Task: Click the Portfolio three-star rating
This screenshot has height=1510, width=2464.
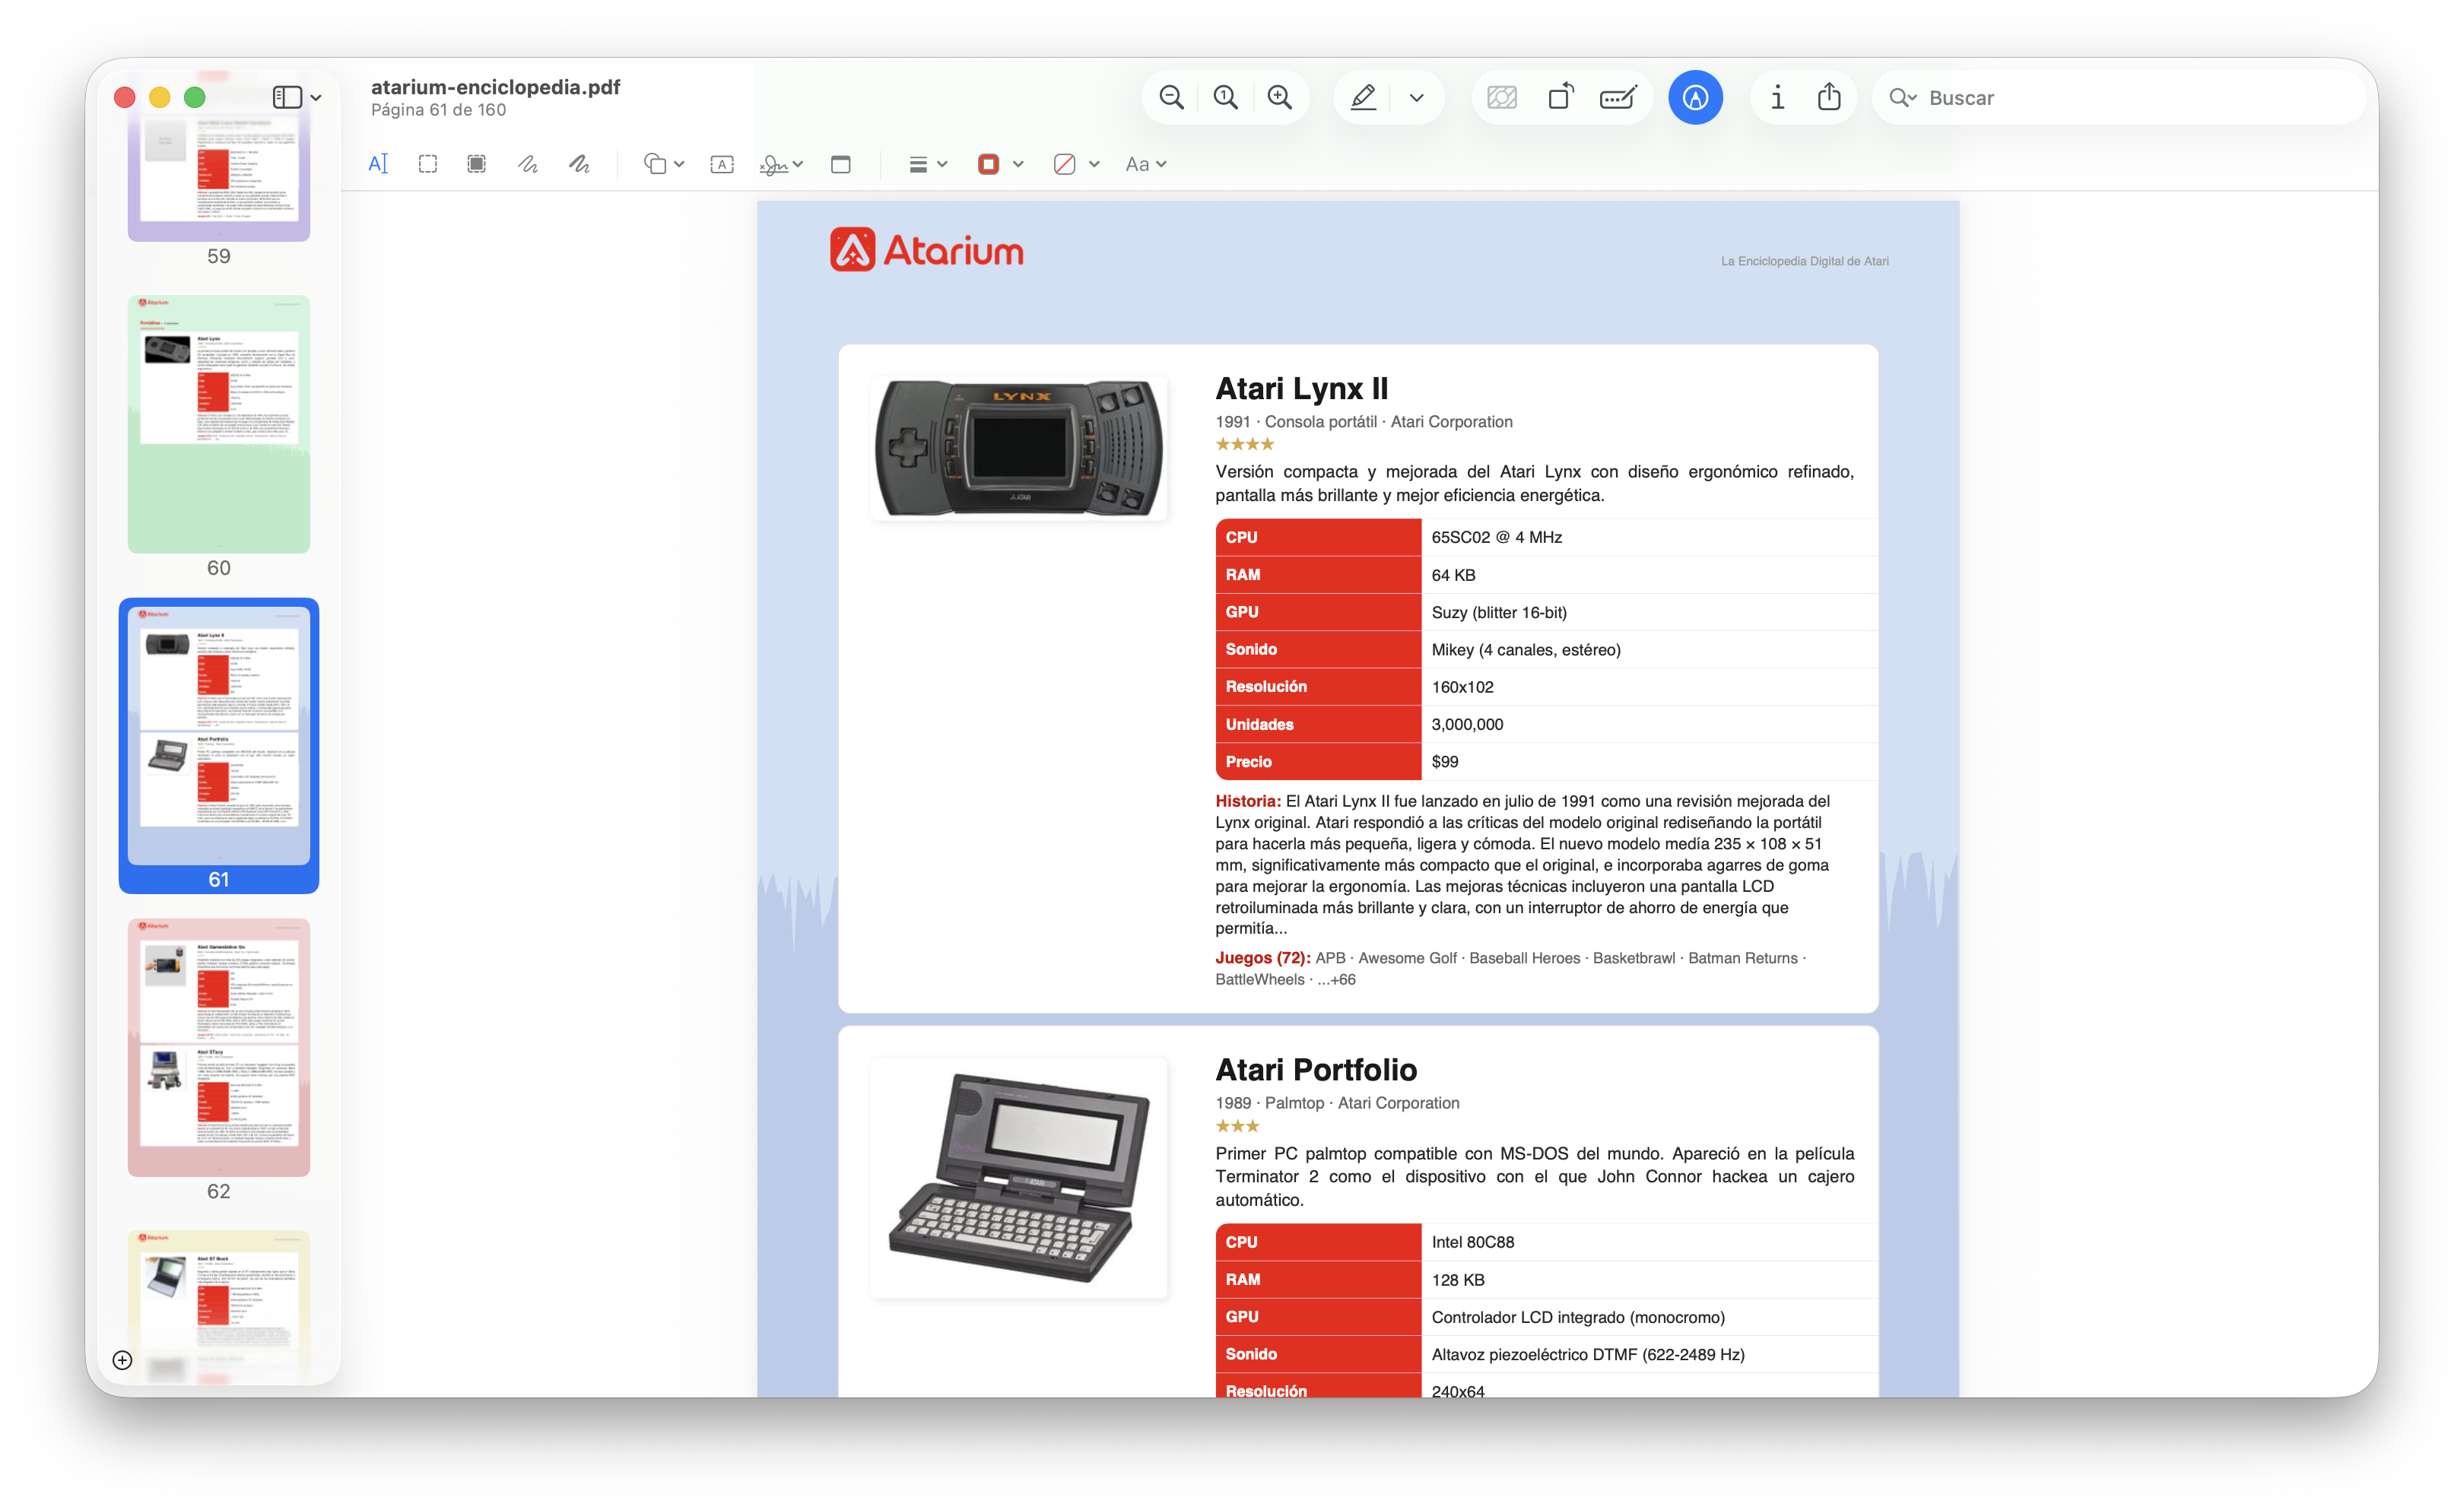Action: (x=1237, y=1126)
